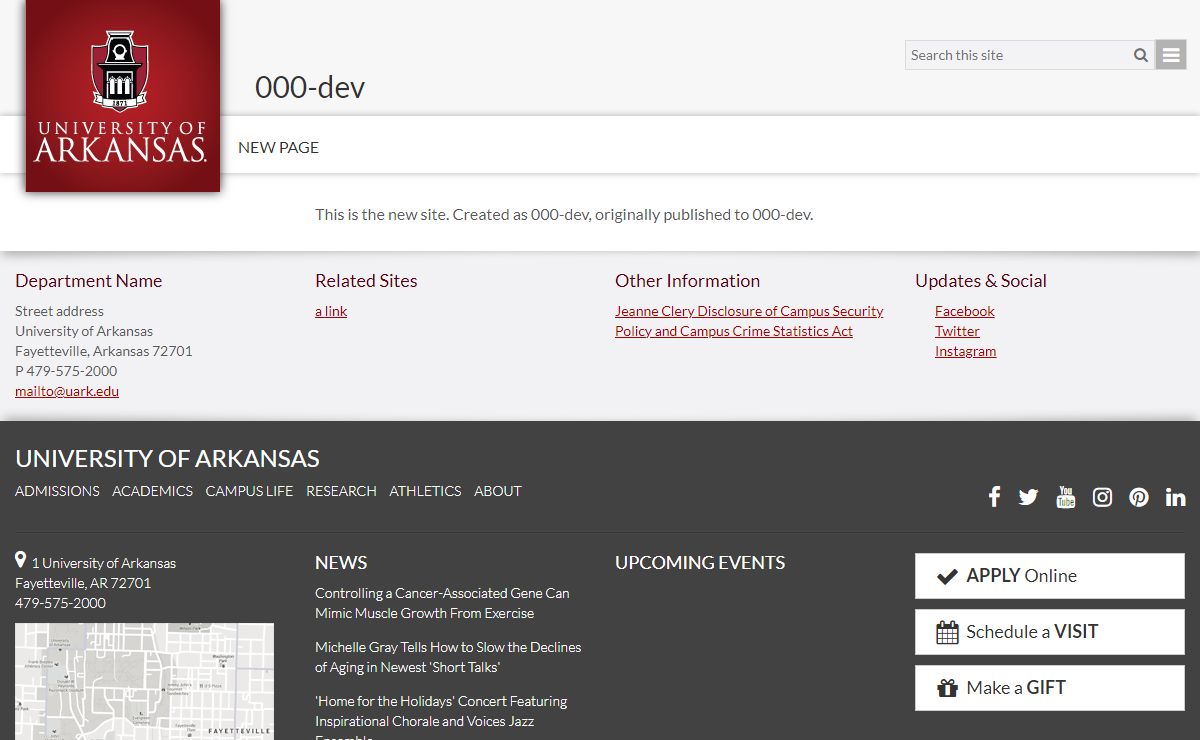
Task: Open the footer YouTube icon
Action: pyautogui.click(x=1065, y=497)
